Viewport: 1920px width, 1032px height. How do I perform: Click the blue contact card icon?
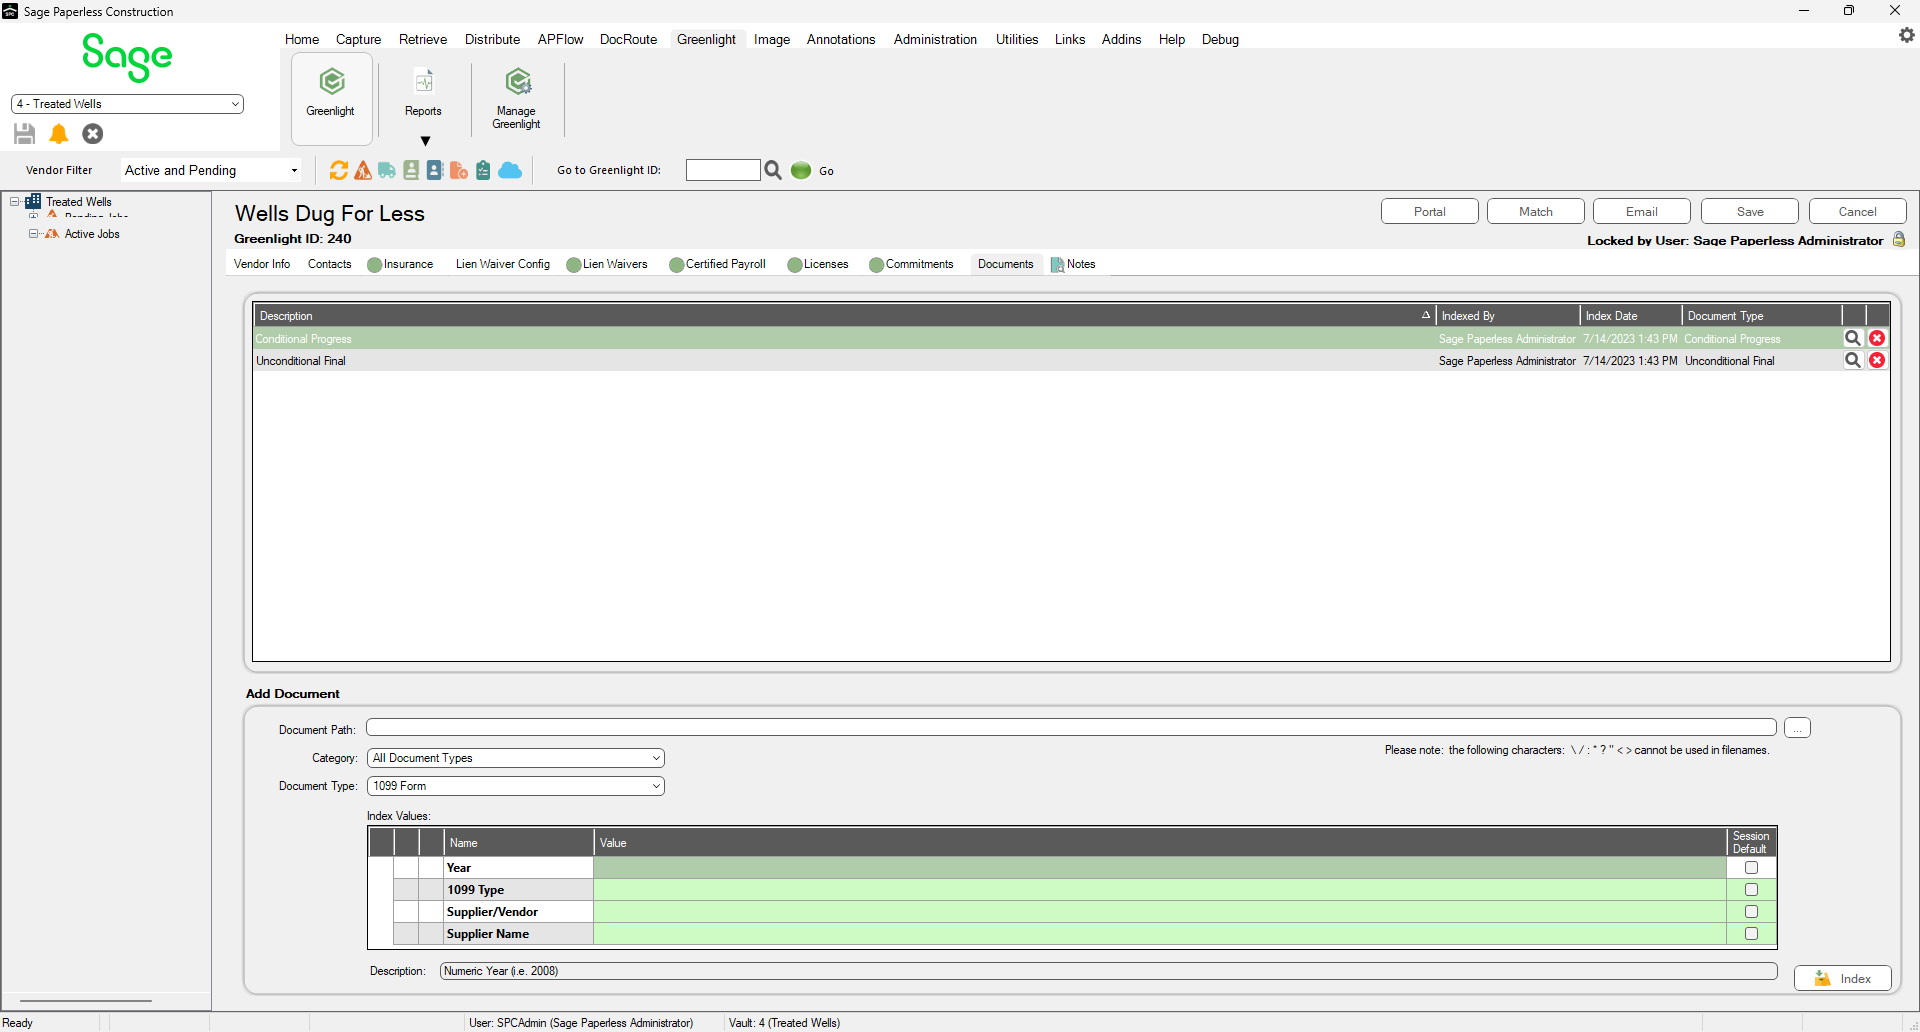[435, 171]
